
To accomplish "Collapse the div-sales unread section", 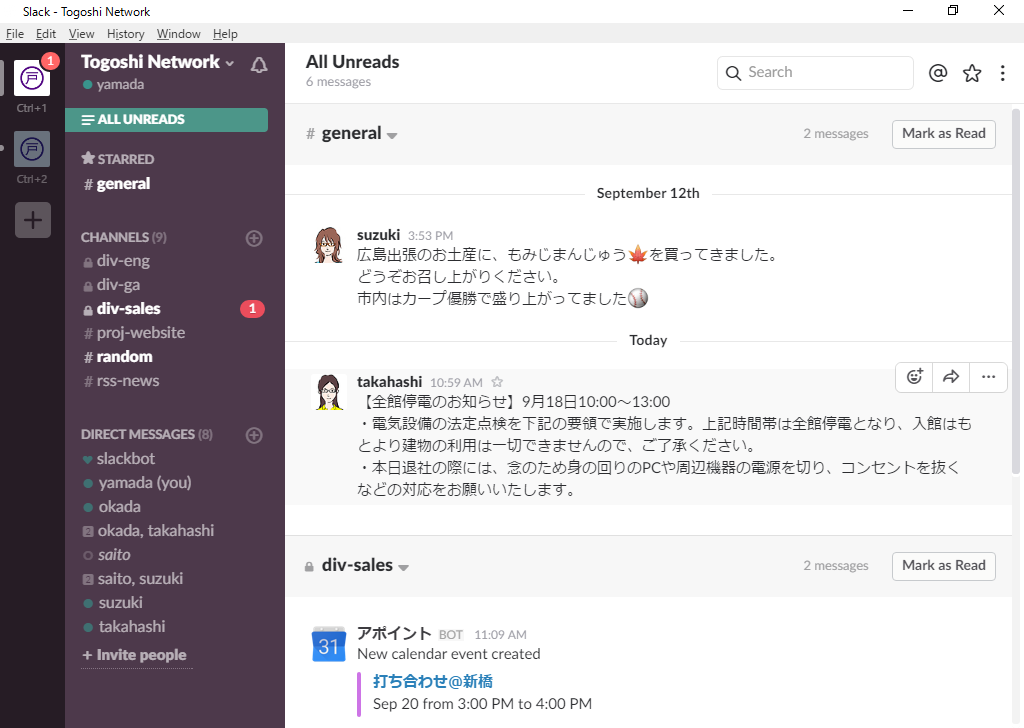I will 404,567.
